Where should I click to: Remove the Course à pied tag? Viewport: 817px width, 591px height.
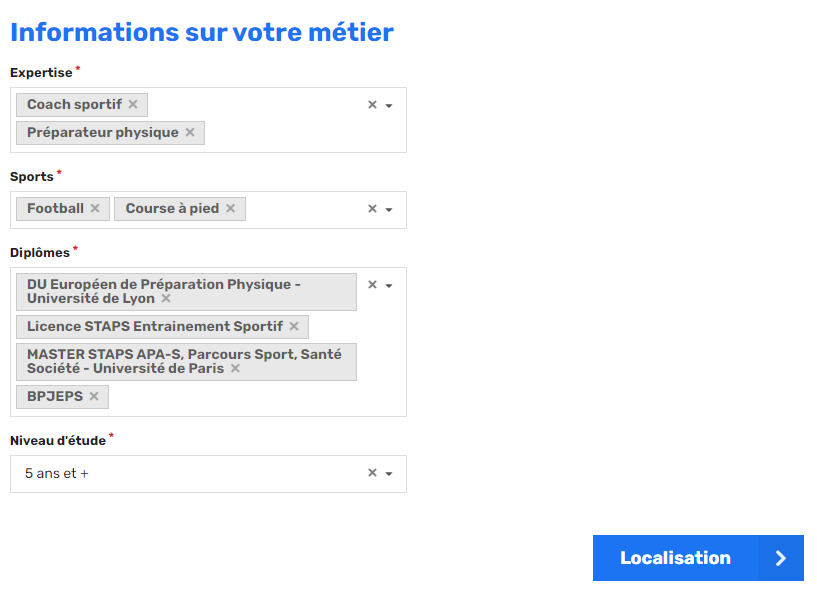(230, 208)
